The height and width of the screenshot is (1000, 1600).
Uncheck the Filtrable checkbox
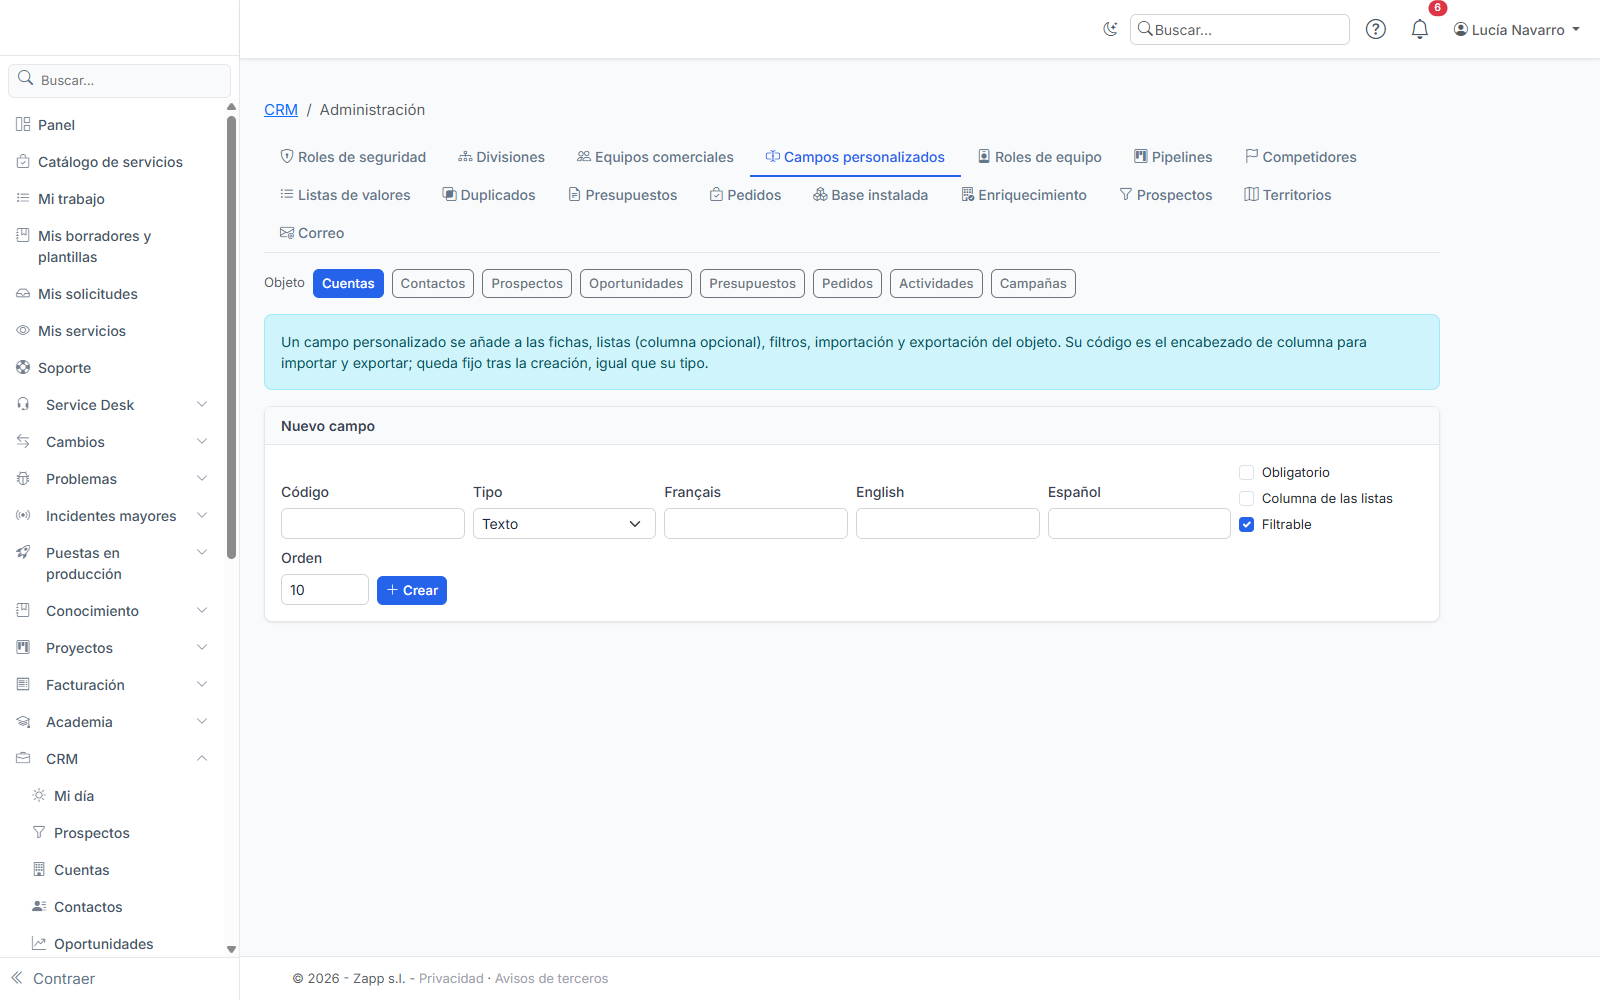[1246, 524]
